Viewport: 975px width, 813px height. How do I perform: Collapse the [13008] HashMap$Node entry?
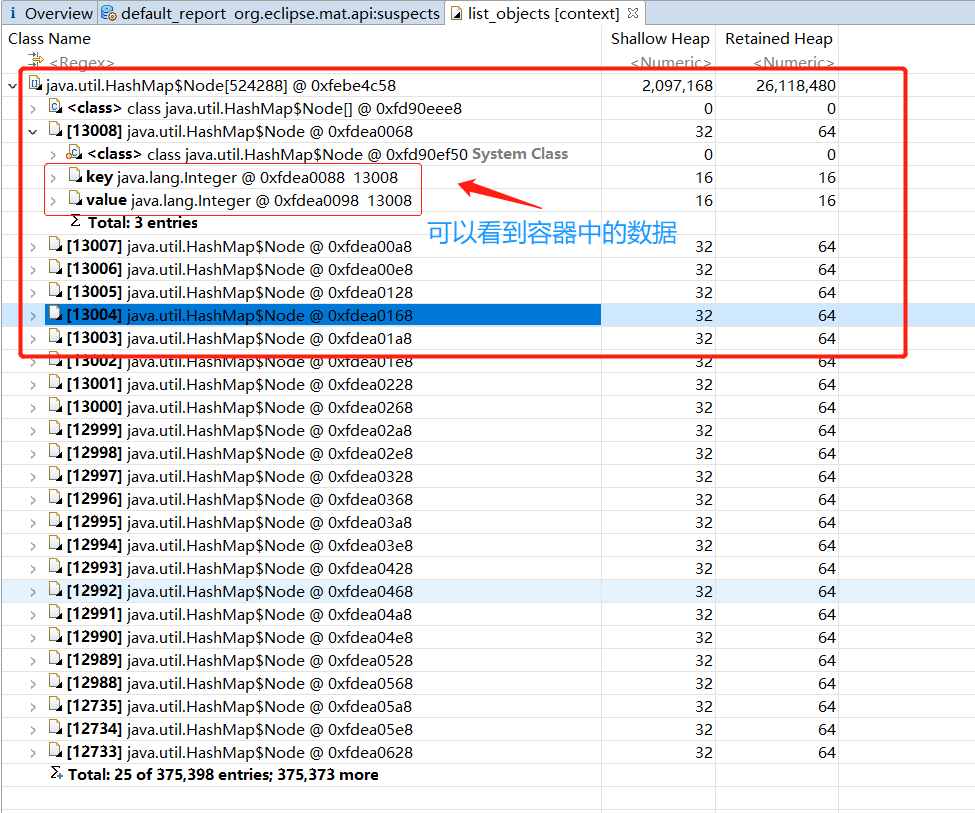(32, 132)
